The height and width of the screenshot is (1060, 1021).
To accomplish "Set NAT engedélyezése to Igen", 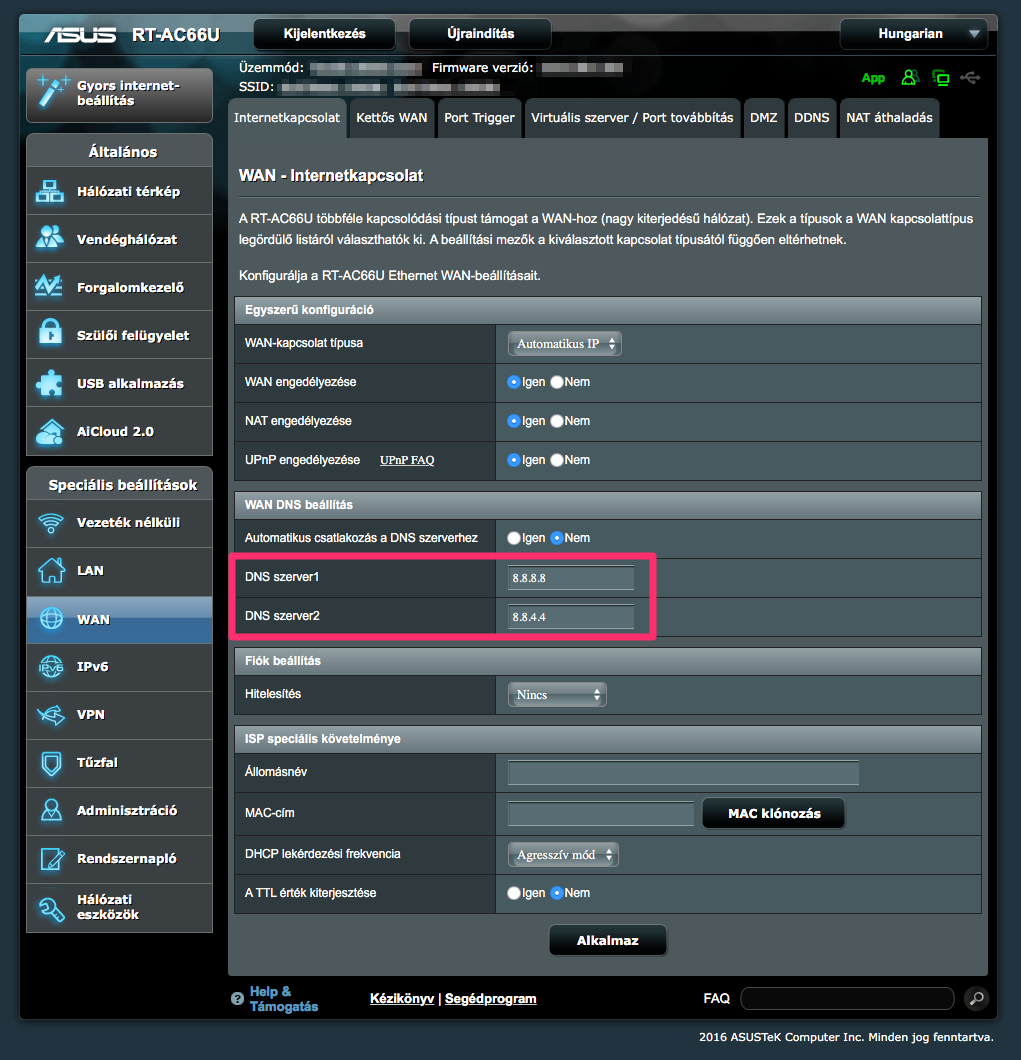I will click(514, 421).
